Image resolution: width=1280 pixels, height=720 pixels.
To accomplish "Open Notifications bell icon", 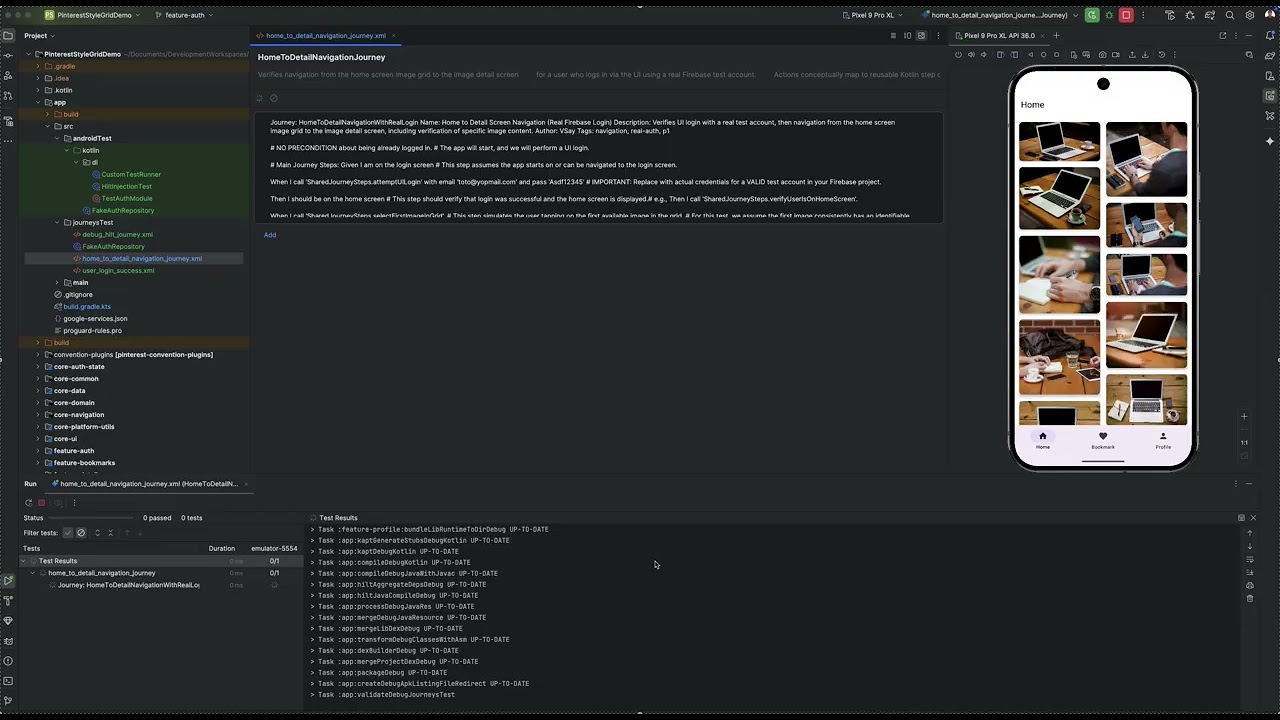I will (1270, 36).
